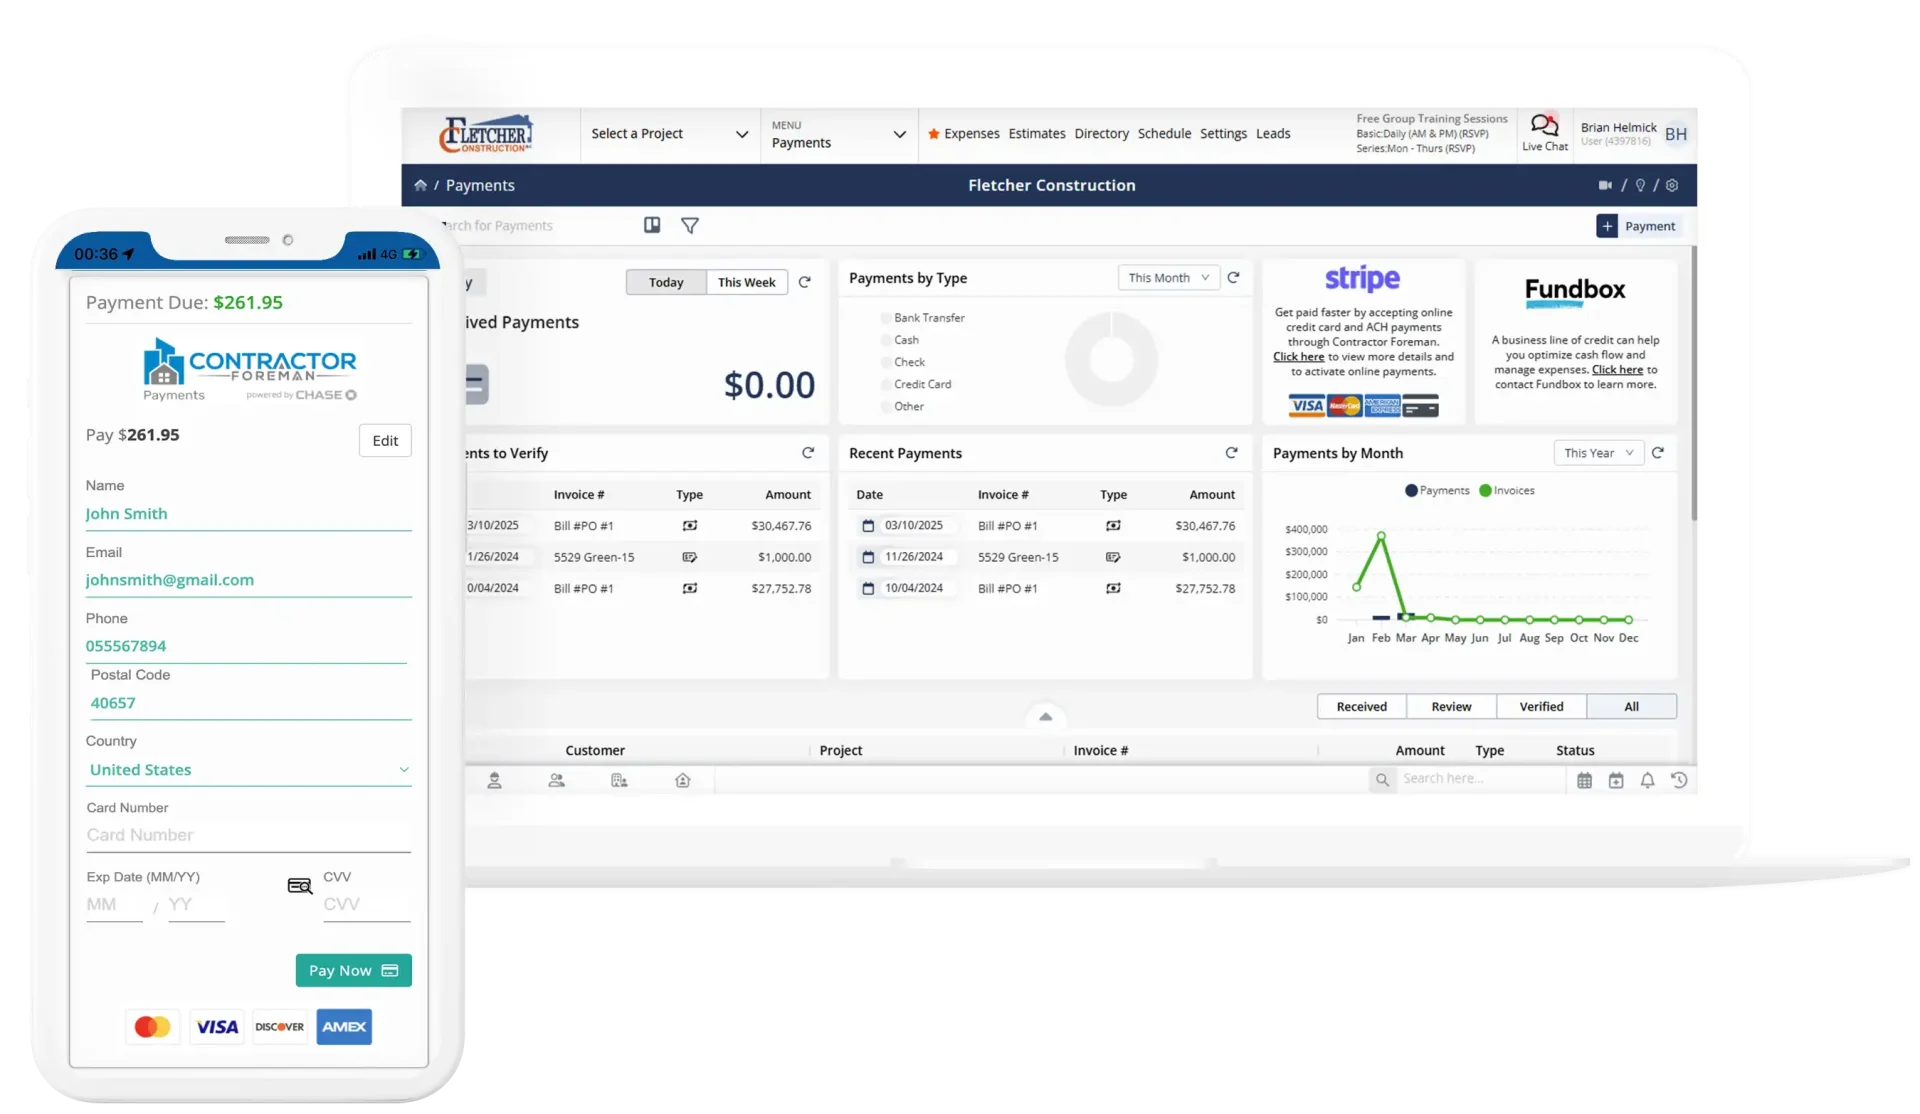Toggle Cash in the Payments by Type legend
This screenshot has height=1114, width=1920.
pyautogui.click(x=899, y=340)
